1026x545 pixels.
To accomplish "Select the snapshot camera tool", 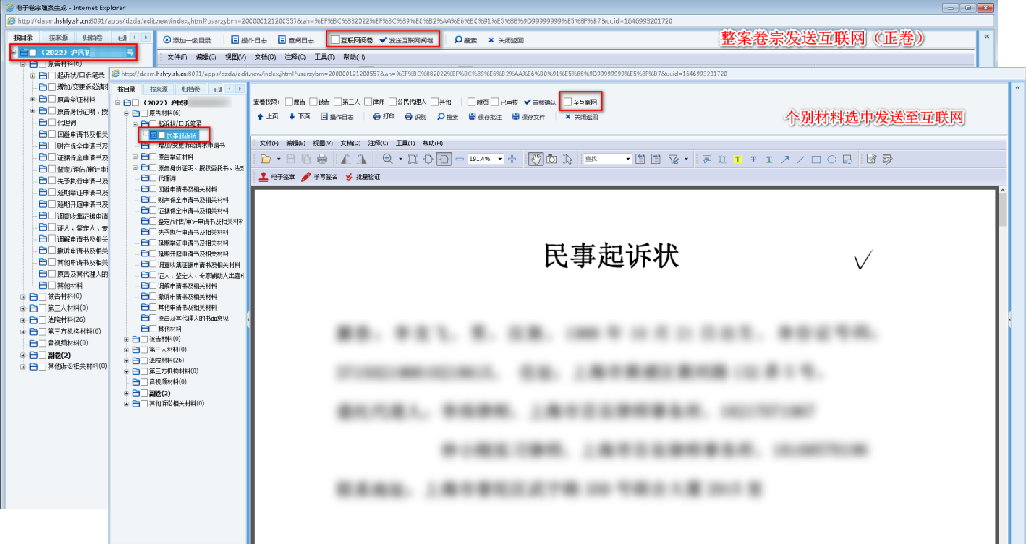I will click(x=552, y=159).
